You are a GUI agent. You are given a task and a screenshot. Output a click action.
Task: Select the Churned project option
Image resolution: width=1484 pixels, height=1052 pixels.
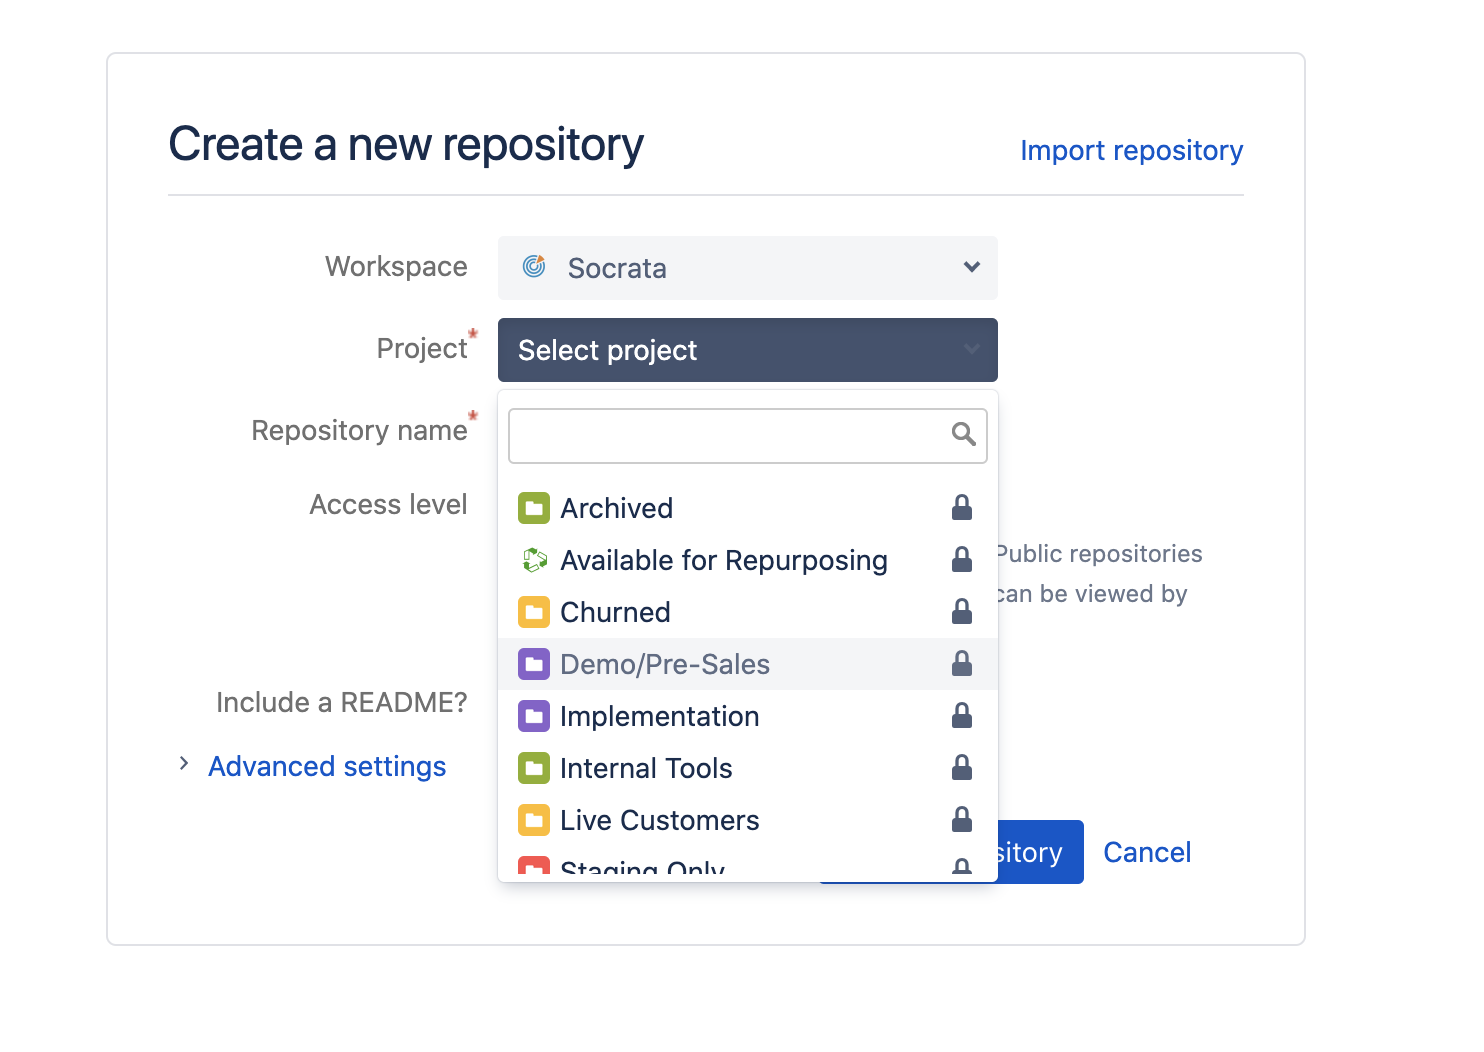pyautogui.click(x=748, y=612)
